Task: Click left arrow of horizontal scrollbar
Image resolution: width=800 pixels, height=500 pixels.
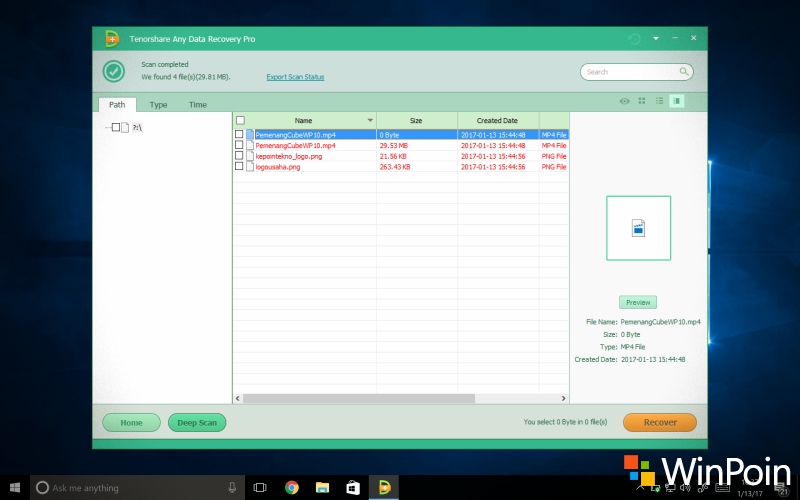Action: 238,398
